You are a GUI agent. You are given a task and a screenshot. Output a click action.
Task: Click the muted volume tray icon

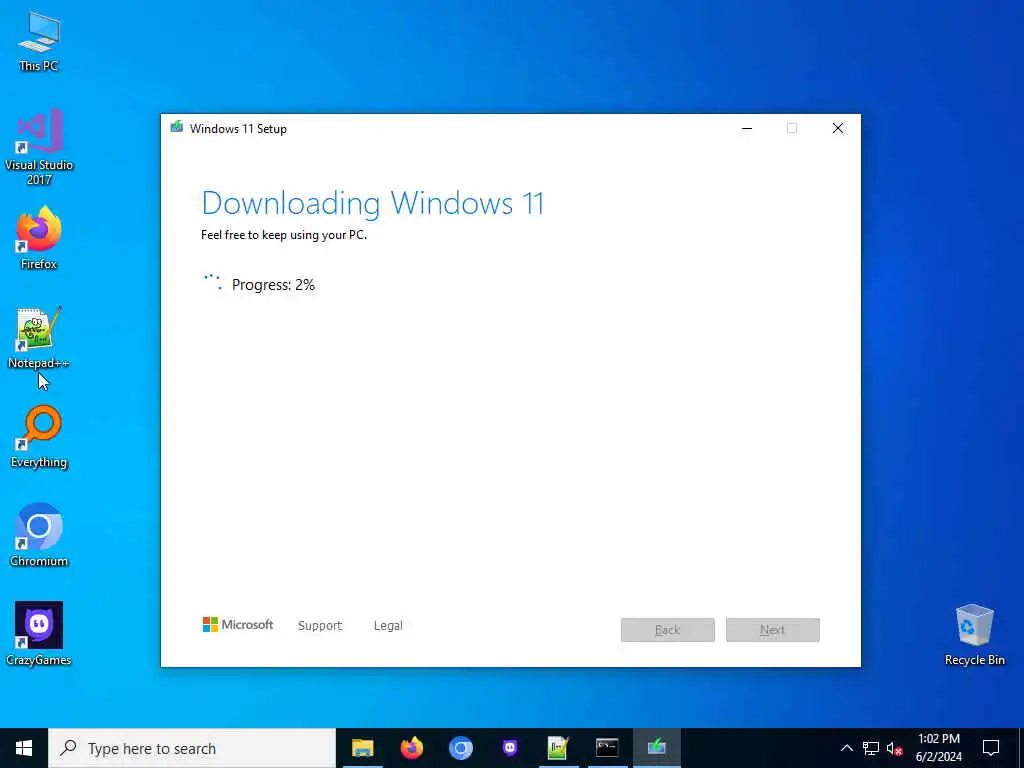pos(894,748)
